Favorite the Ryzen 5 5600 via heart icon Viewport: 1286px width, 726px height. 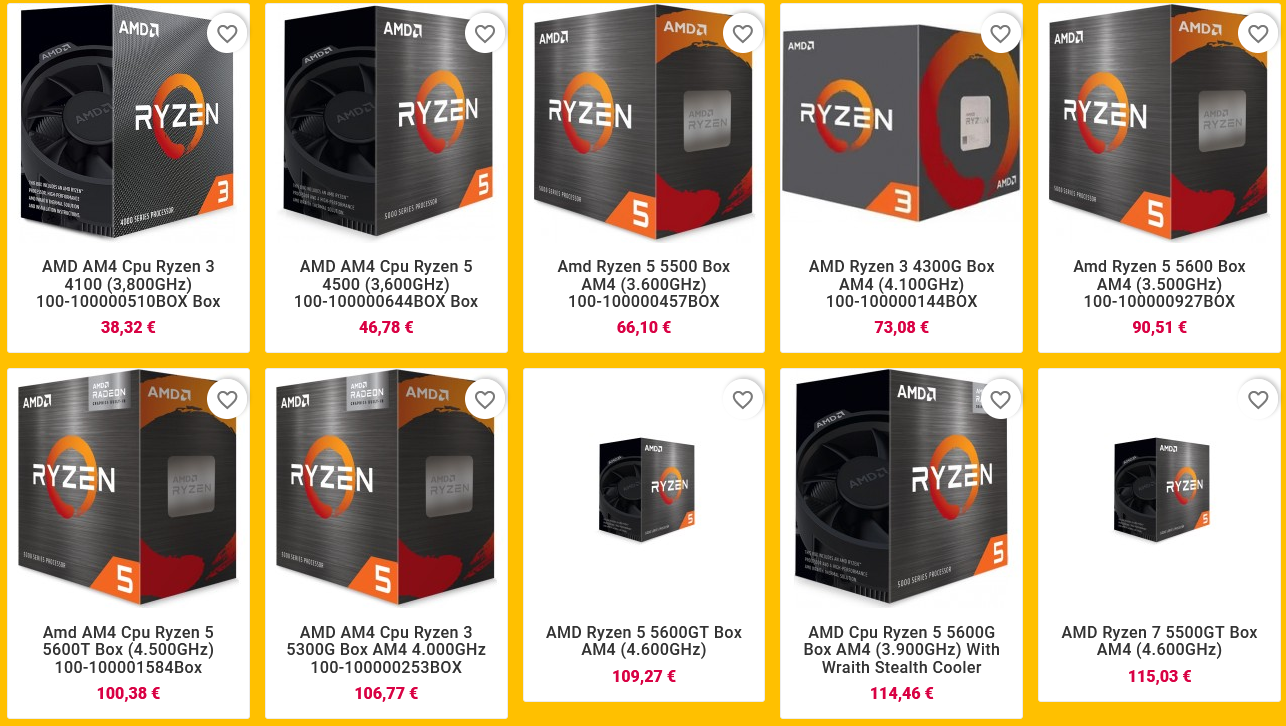1258,34
